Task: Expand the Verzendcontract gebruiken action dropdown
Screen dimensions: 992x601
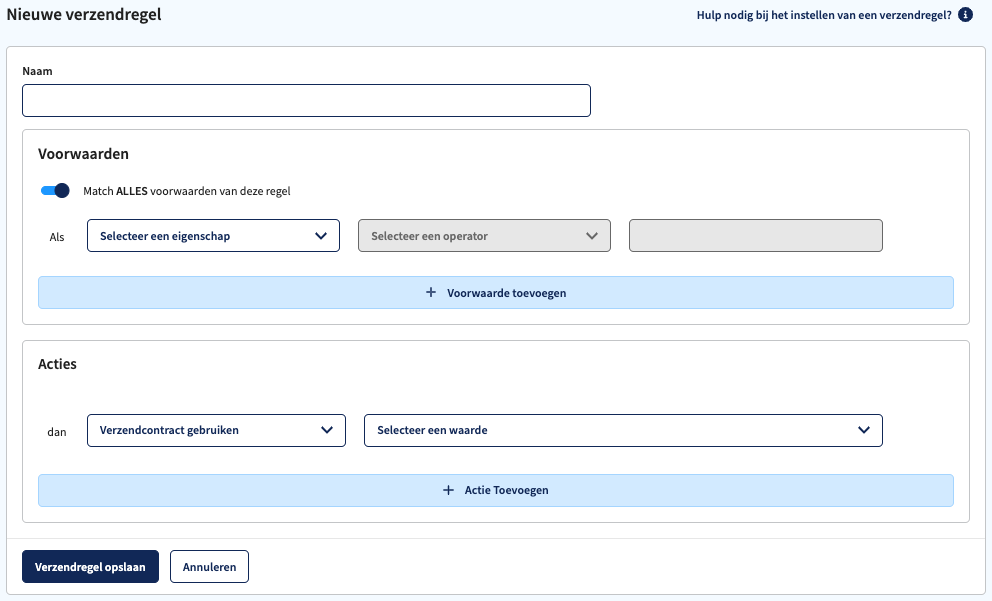Action: click(x=216, y=430)
